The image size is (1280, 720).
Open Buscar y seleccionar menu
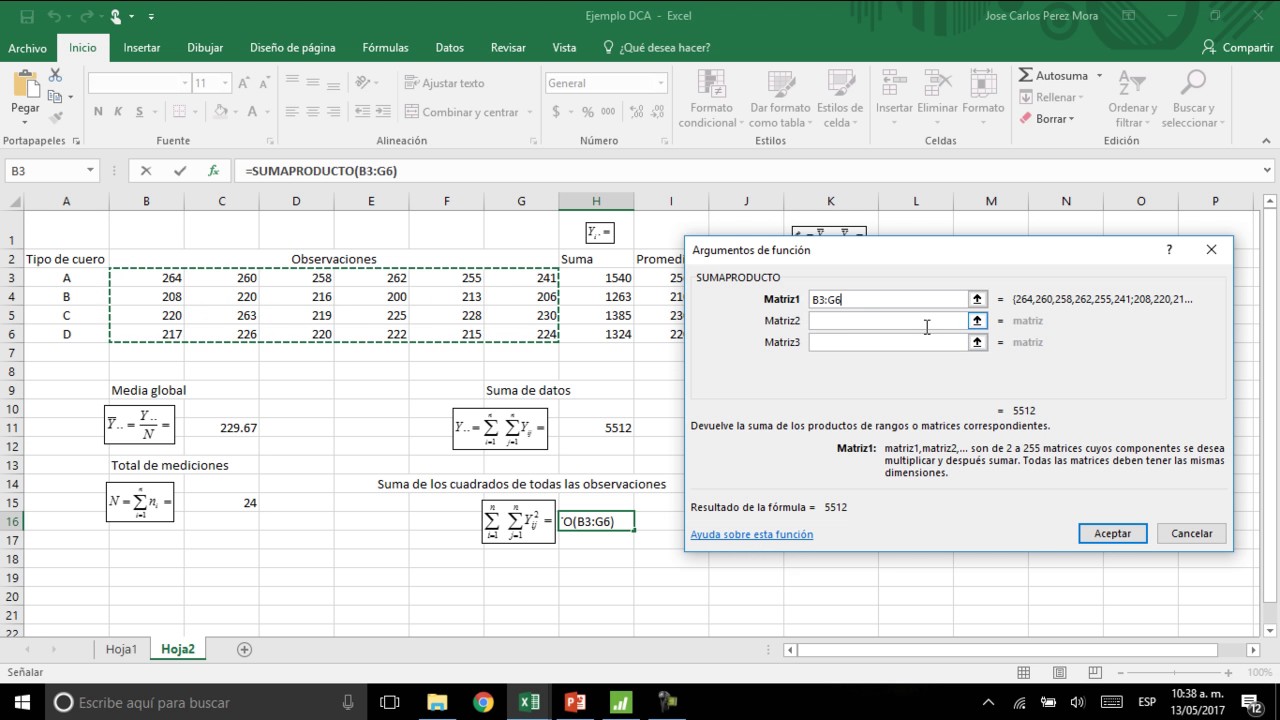(1193, 99)
